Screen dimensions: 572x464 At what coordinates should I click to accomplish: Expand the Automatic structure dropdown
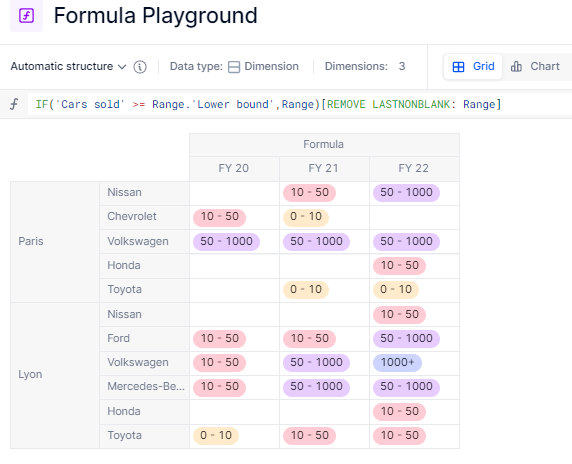point(68,66)
